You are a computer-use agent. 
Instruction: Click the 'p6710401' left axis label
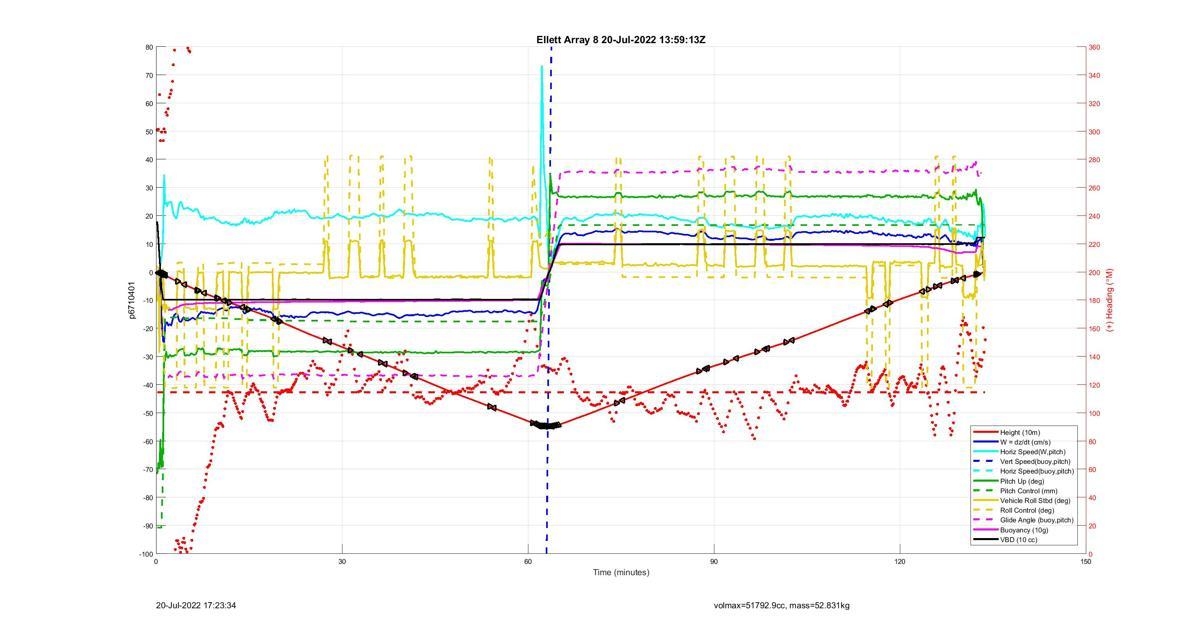coord(131,300)
